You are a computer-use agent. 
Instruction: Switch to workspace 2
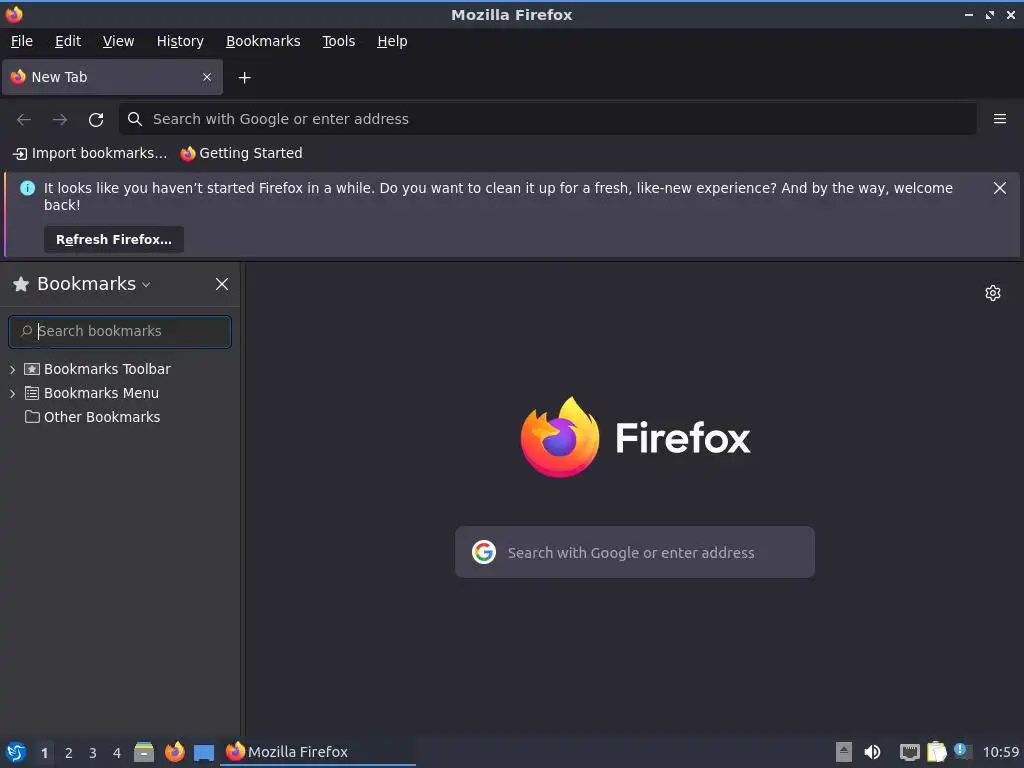coord(69,753)
